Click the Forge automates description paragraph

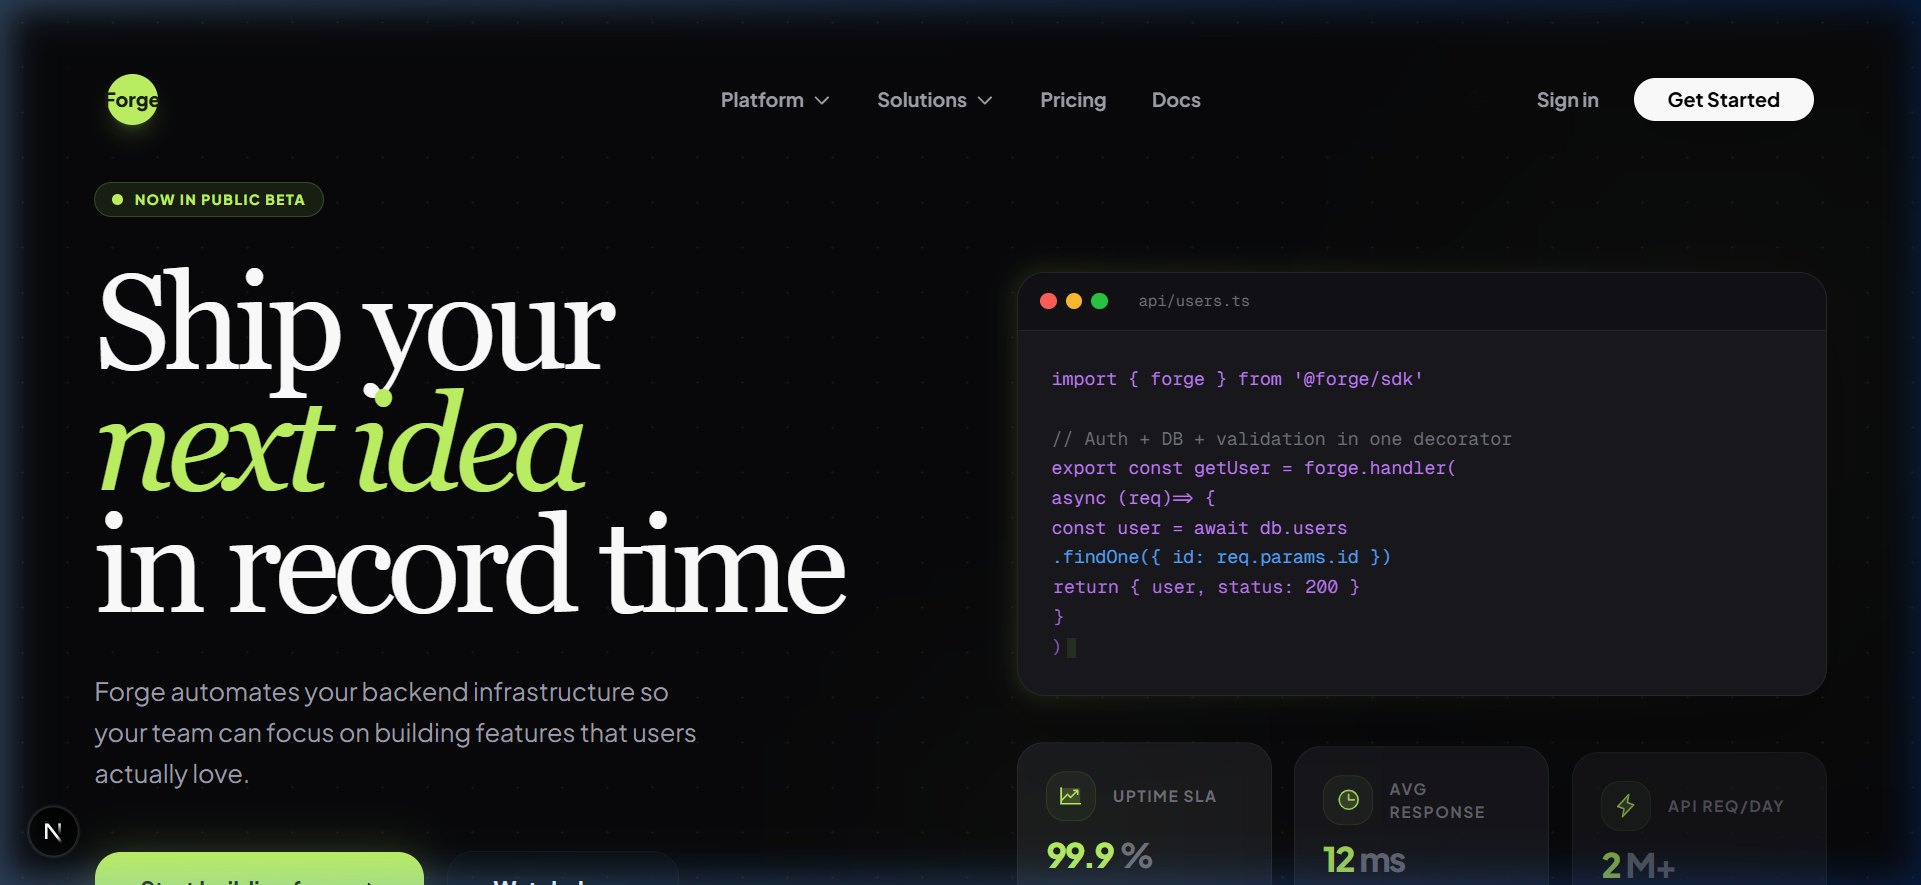[x=395, y=733]
